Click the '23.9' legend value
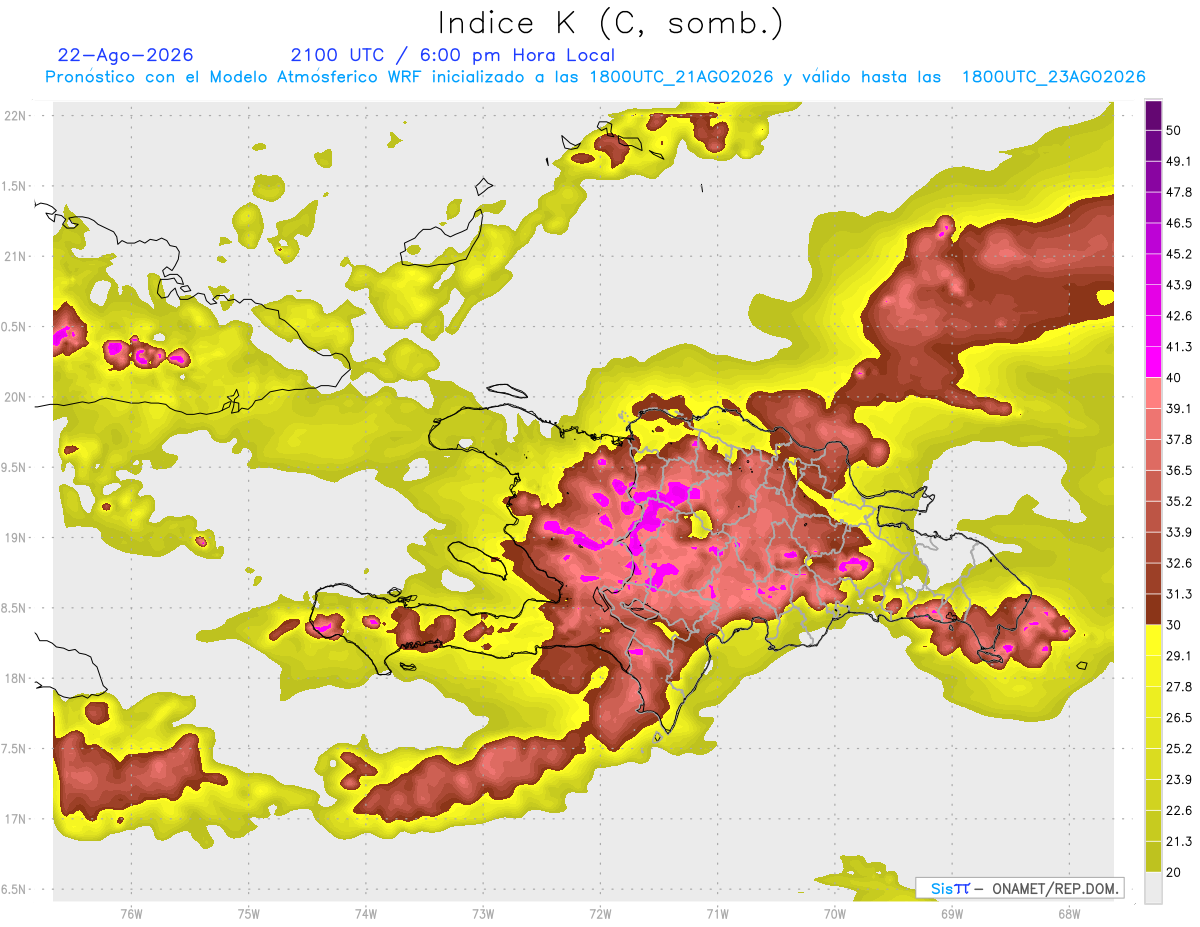This screenshot has height=927, width=1200. click(1179, 780)
